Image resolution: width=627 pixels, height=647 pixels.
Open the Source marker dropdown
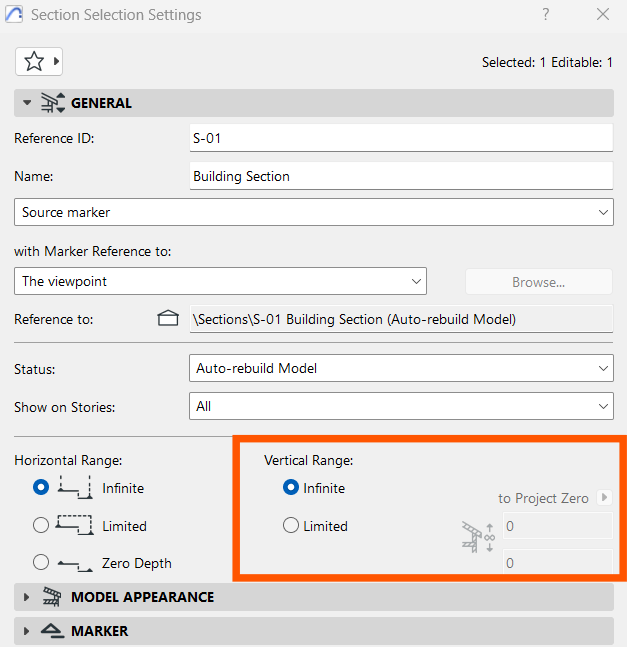tap(314, 212)
